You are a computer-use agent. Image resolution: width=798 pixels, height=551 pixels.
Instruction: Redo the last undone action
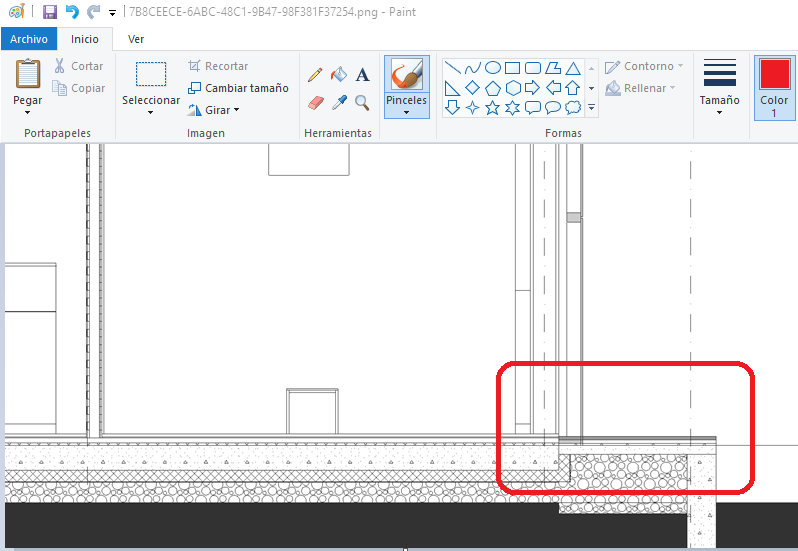point(94,12)
